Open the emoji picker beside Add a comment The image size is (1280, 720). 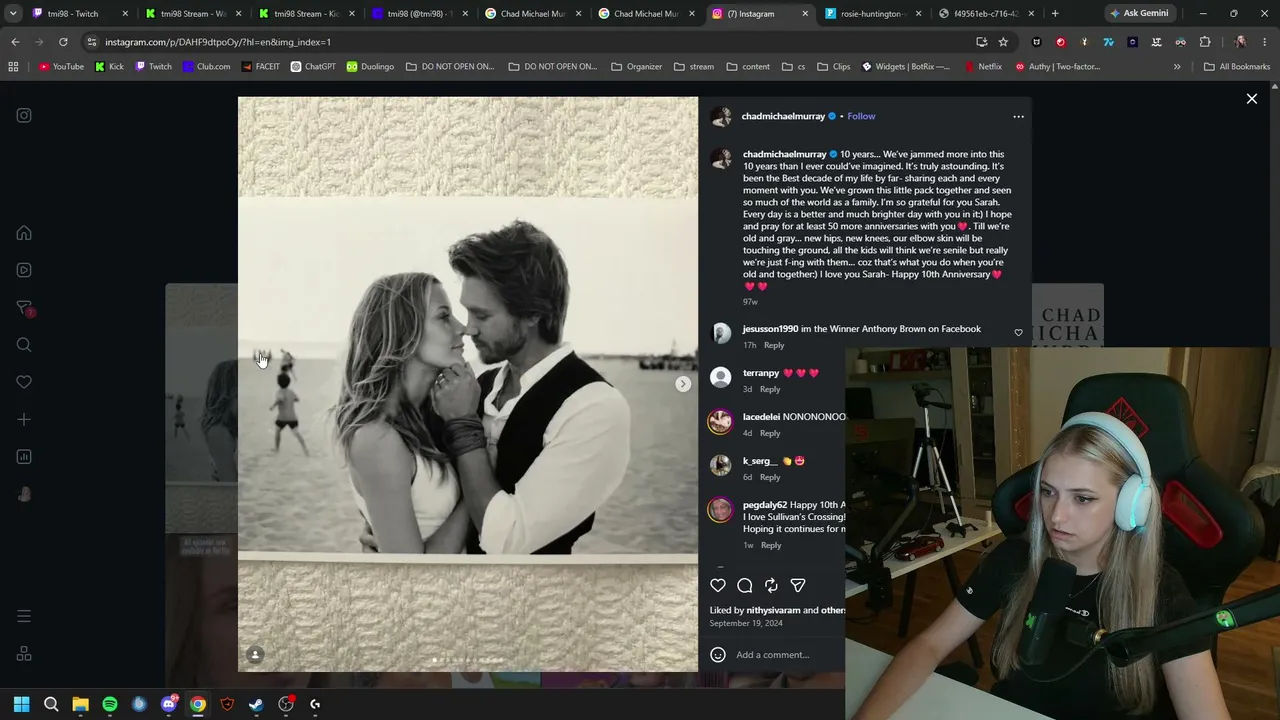[718, 655]
